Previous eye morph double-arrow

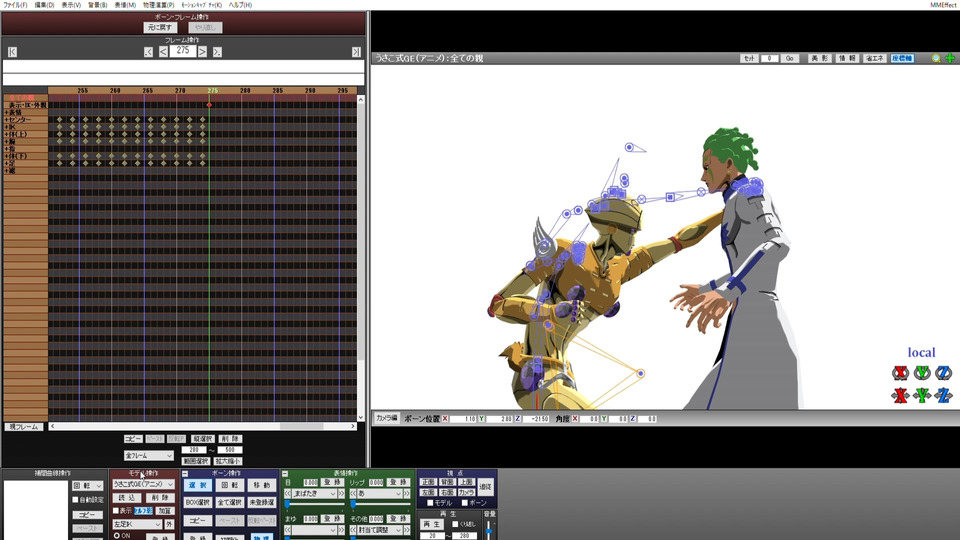coord(288,493)
